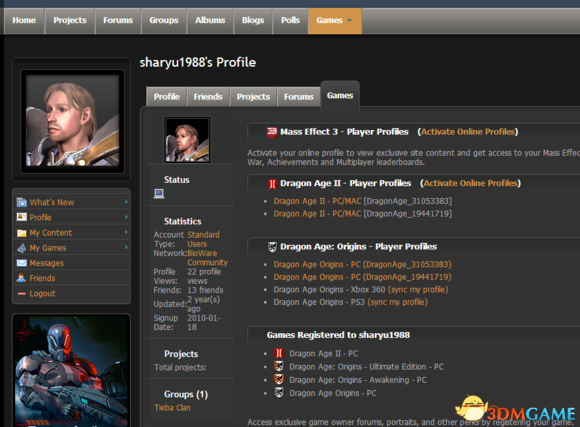Click the Awakening game icon

279,379
